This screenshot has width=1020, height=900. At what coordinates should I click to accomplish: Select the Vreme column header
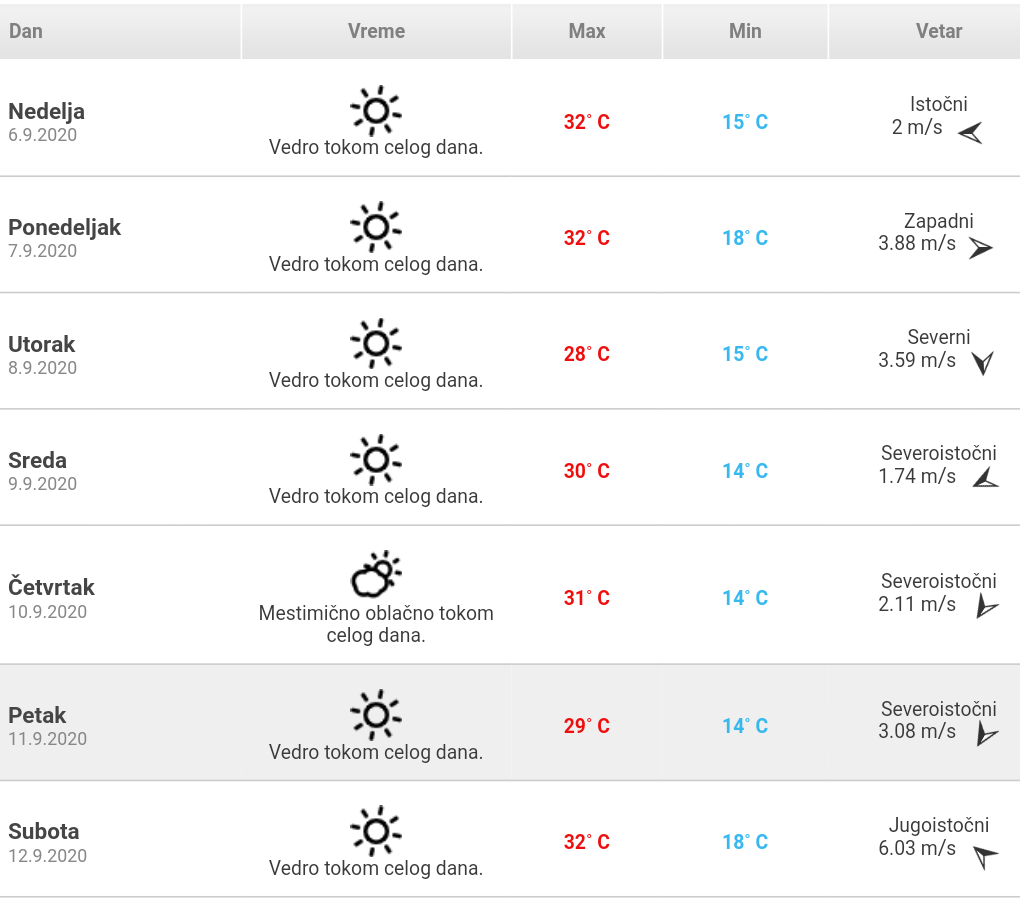pos(376,31)
